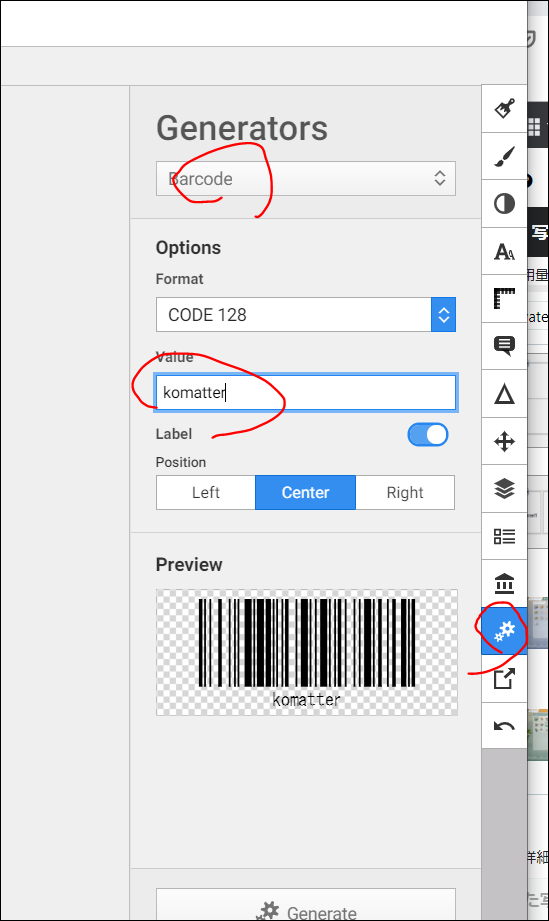Click the Format dropdown blue arrow stepper
Screen dimensions: 549x921
(x=443, y=315)
